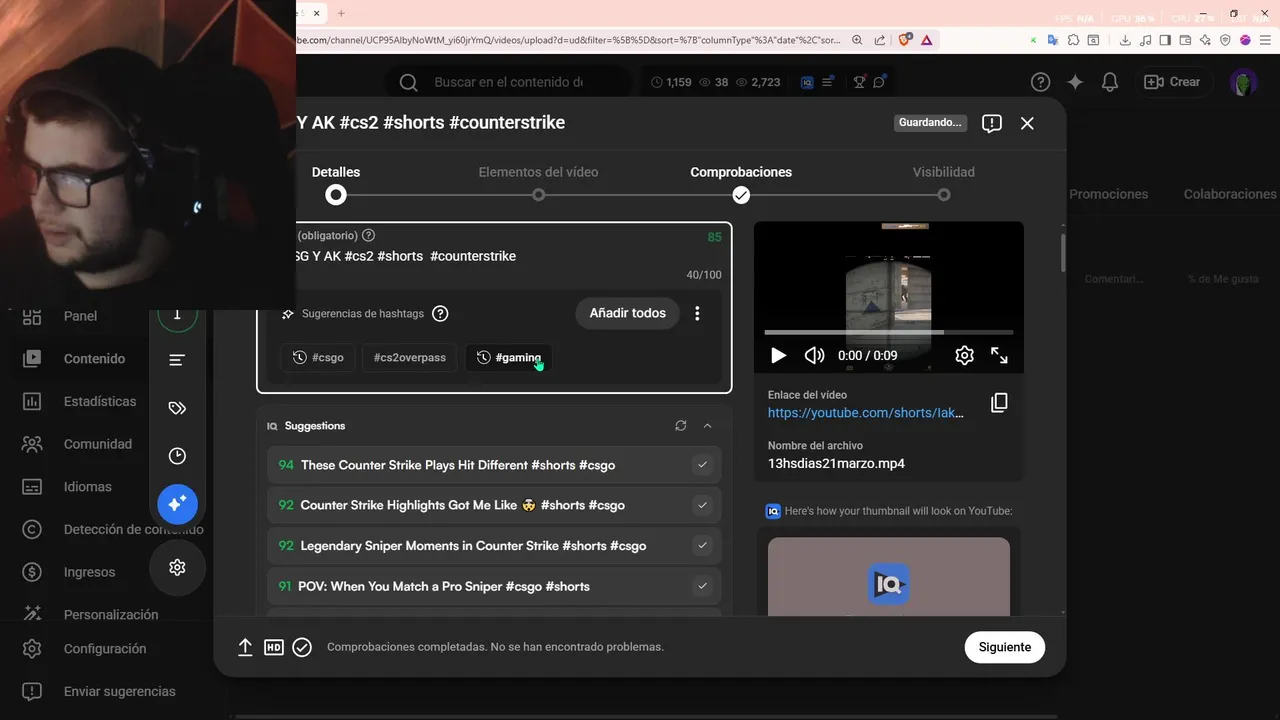This screenshot has height=720, width=1280.
Task: Mute the video preview volume
Action: coord(815,355)
